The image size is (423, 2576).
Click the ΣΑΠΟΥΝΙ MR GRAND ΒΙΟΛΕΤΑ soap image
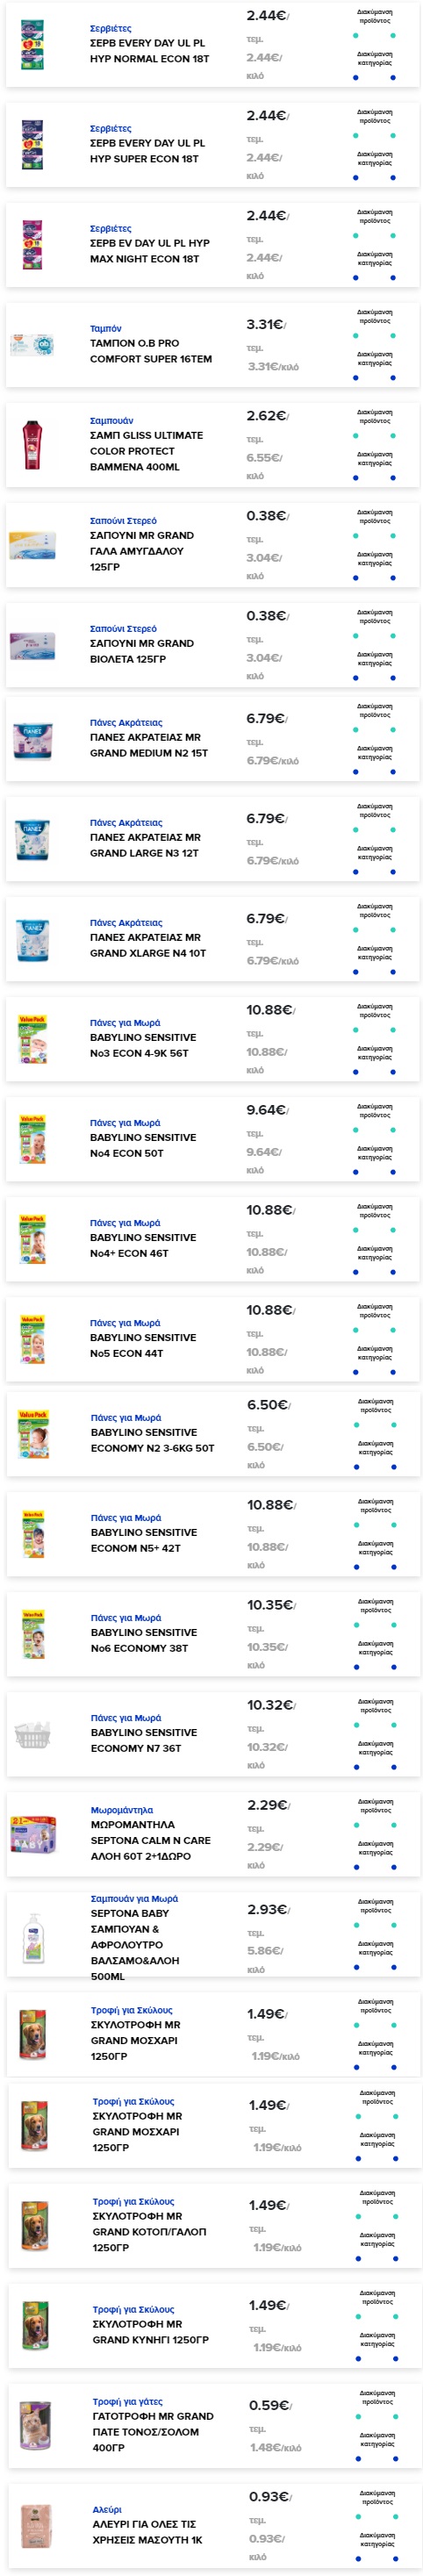point(33,644)
